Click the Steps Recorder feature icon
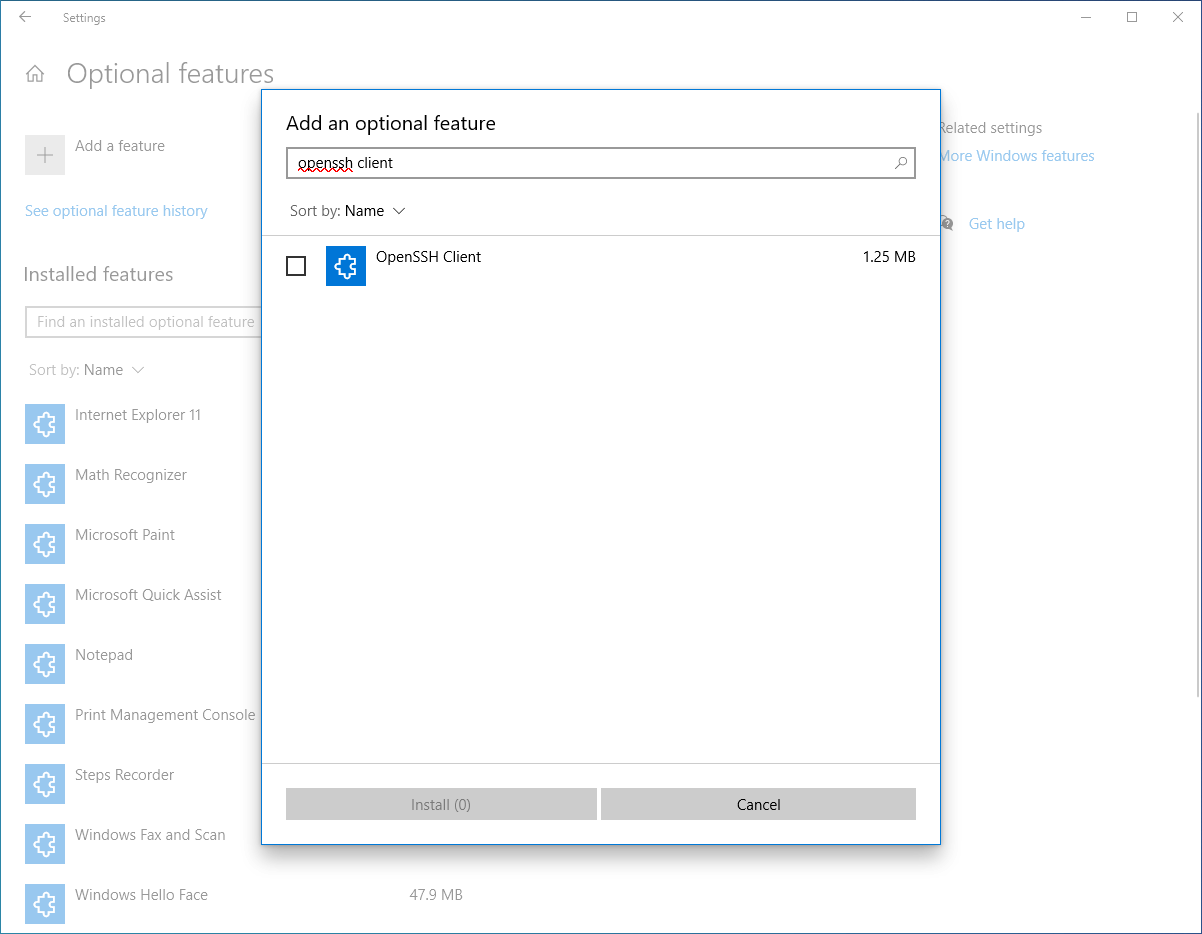 [x=45, y=785]
